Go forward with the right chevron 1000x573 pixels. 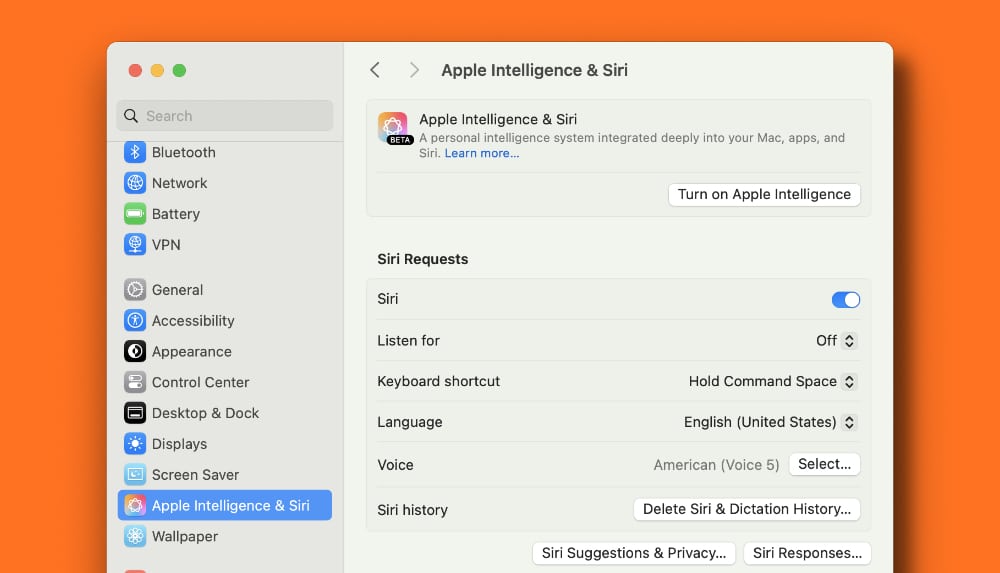[x=414, y=70]
